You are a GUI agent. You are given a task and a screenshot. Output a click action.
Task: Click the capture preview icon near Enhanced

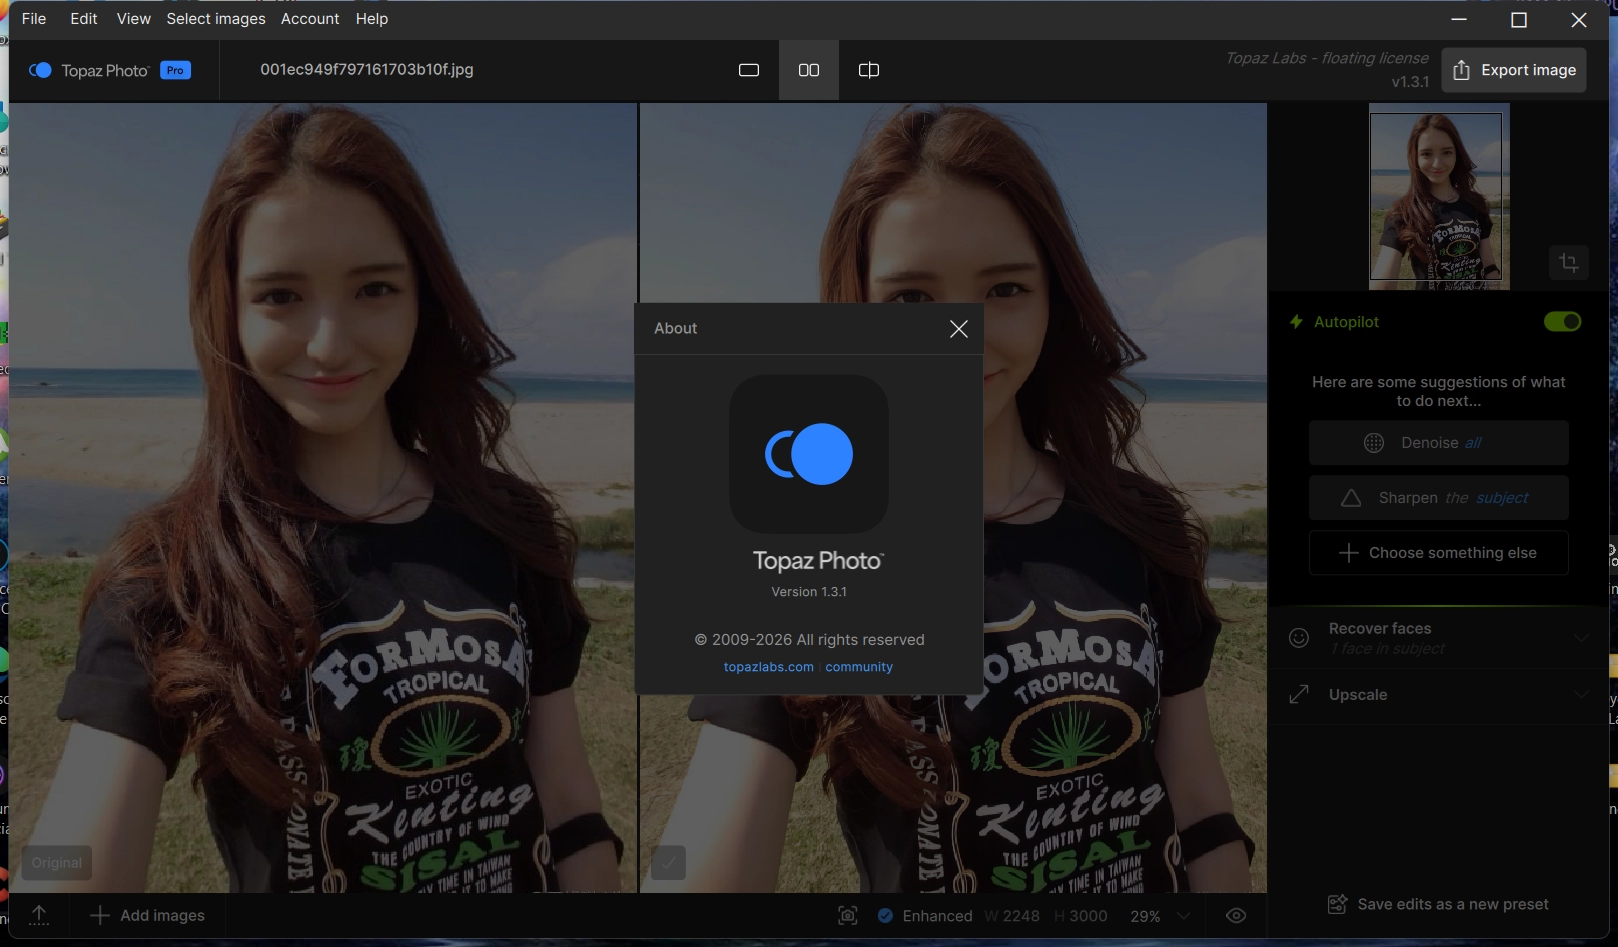(x=848, y=916)
